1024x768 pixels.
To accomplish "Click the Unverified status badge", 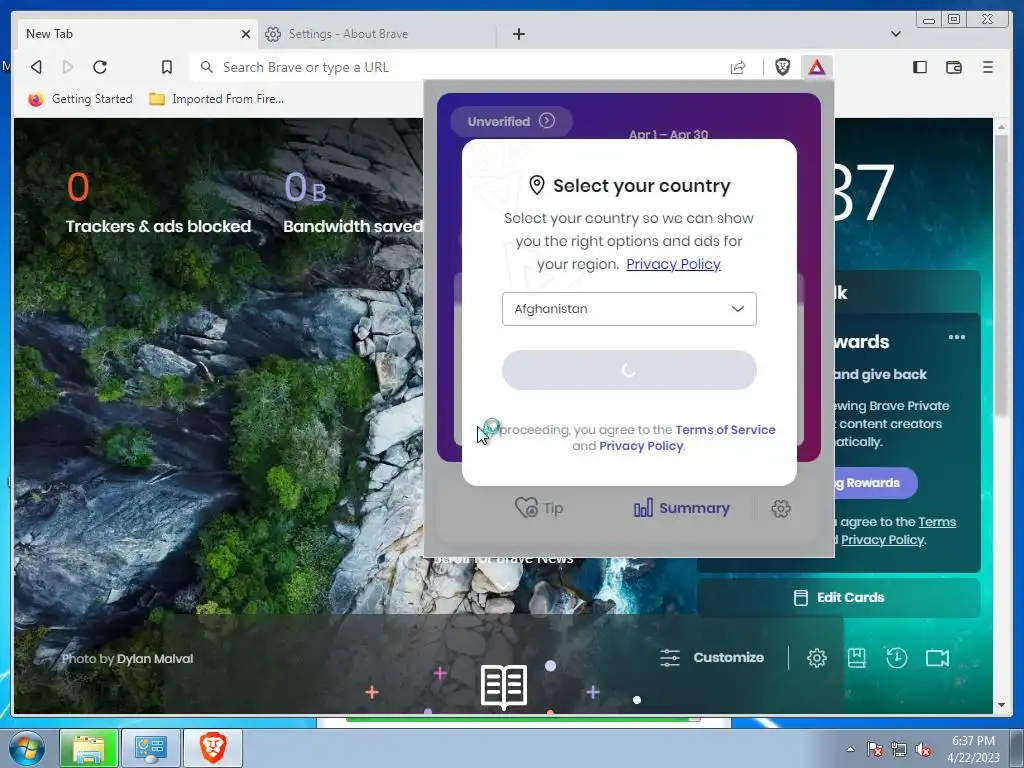I will coord(511,121).
